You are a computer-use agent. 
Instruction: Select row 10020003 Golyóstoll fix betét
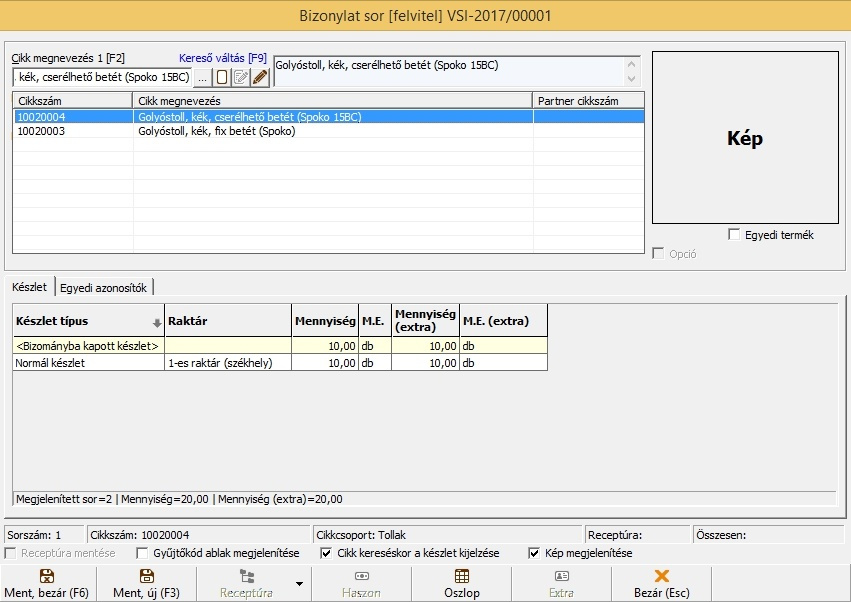(216, 131)
